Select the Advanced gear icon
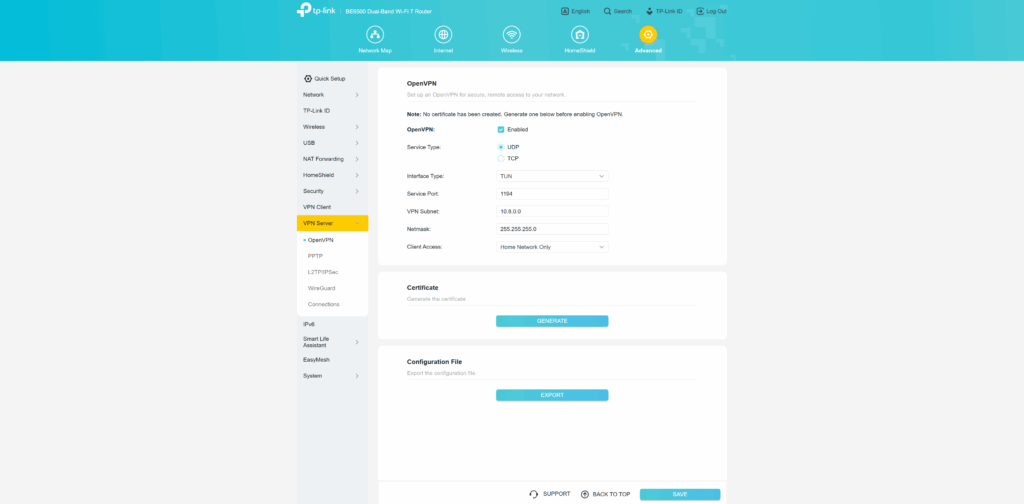The image size is (1024, 504). click(x=648, y=35)
